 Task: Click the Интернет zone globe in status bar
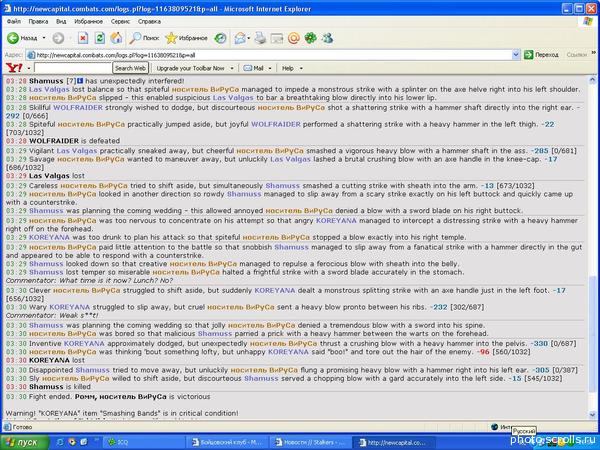[x=495, y=427]
